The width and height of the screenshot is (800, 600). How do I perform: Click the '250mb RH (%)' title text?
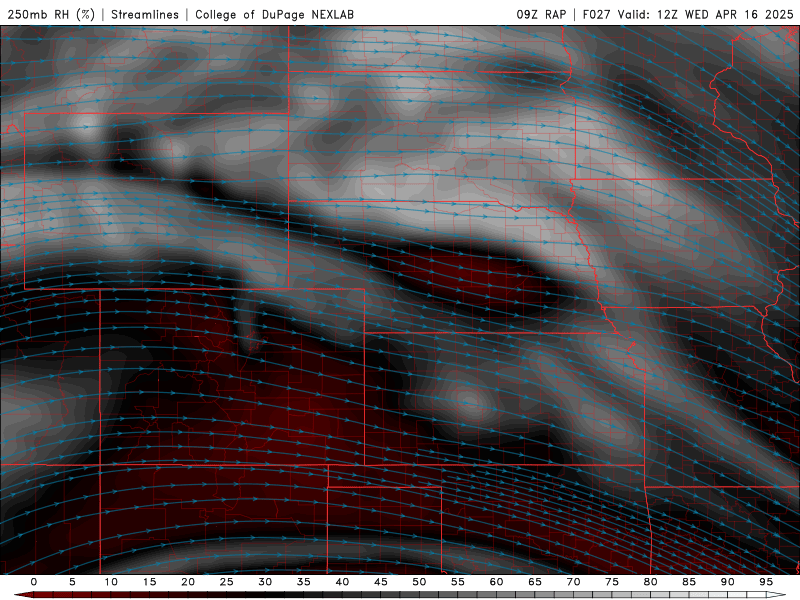pos(51,14)
